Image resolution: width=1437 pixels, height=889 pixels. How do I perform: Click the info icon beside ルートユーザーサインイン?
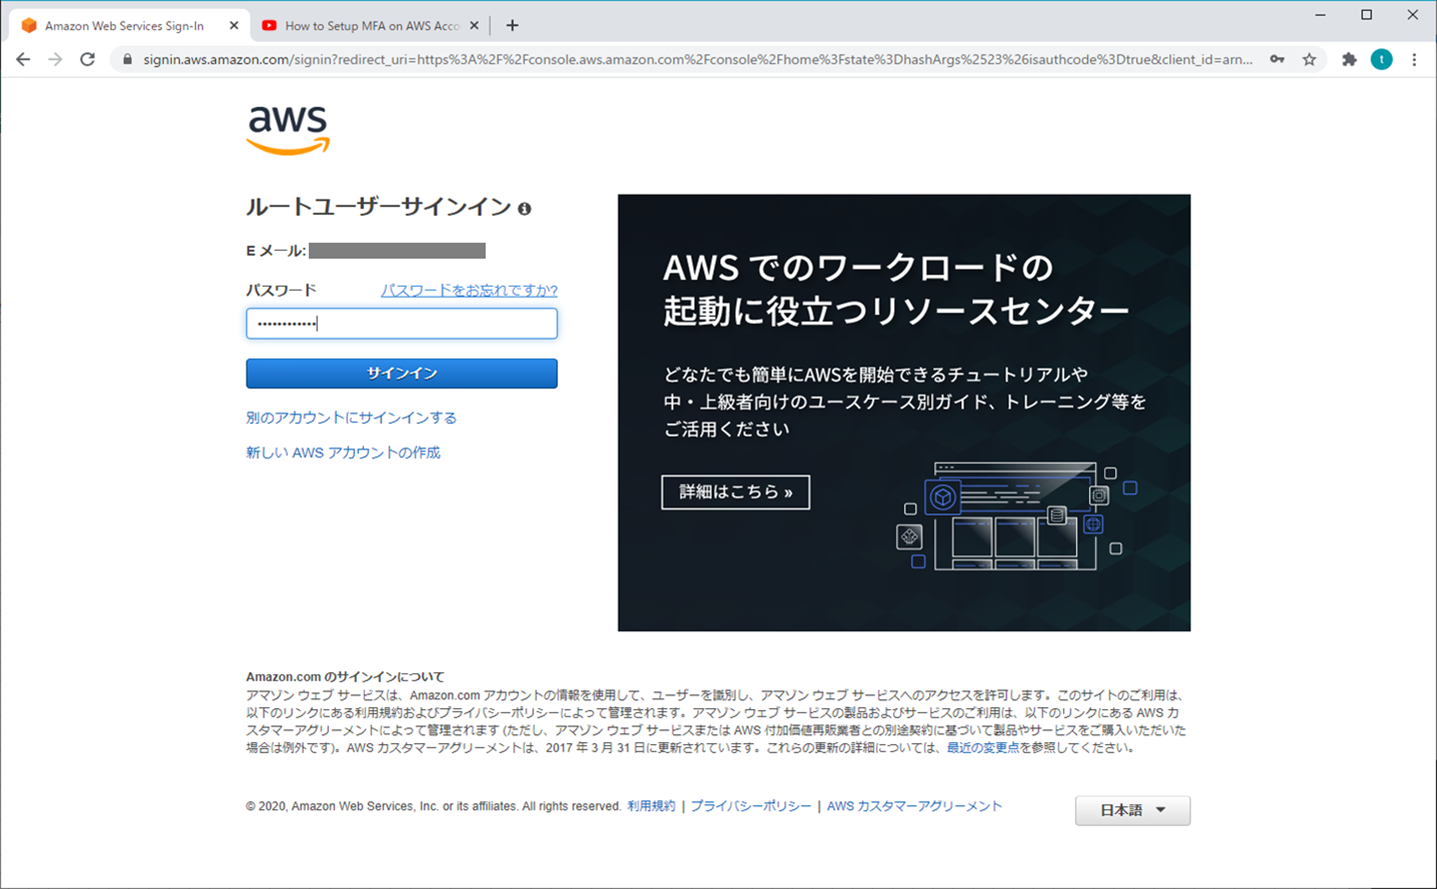point(524,209)
